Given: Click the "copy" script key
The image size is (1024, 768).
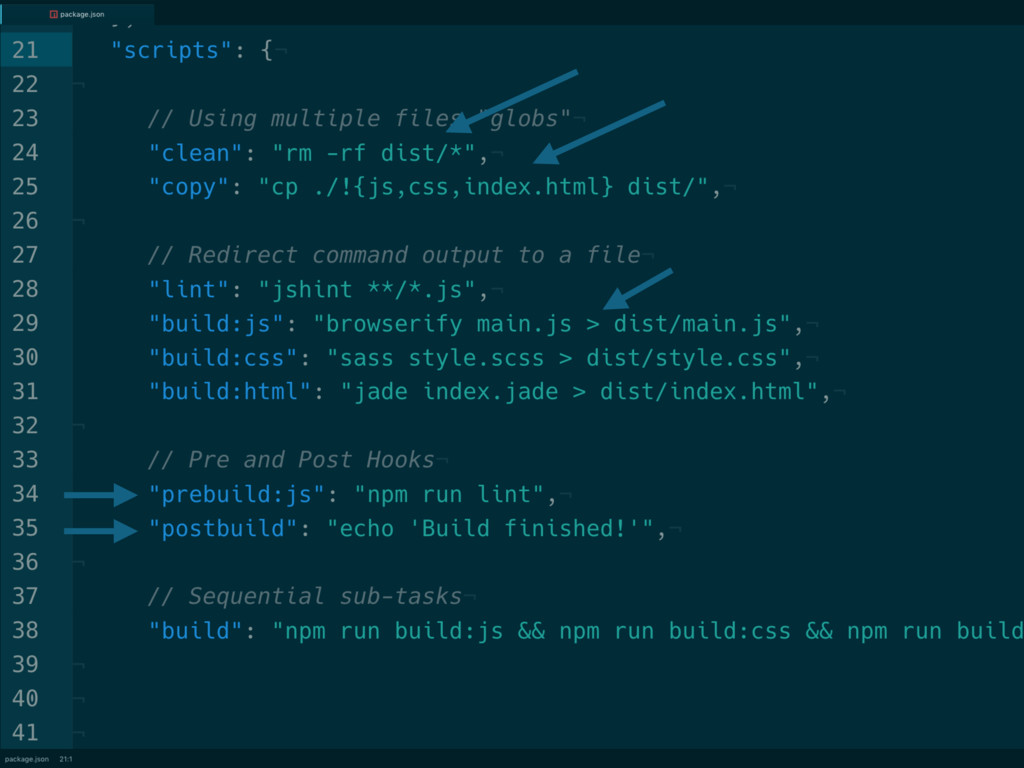Looking at the screenshot, I should tap(189, 187).
